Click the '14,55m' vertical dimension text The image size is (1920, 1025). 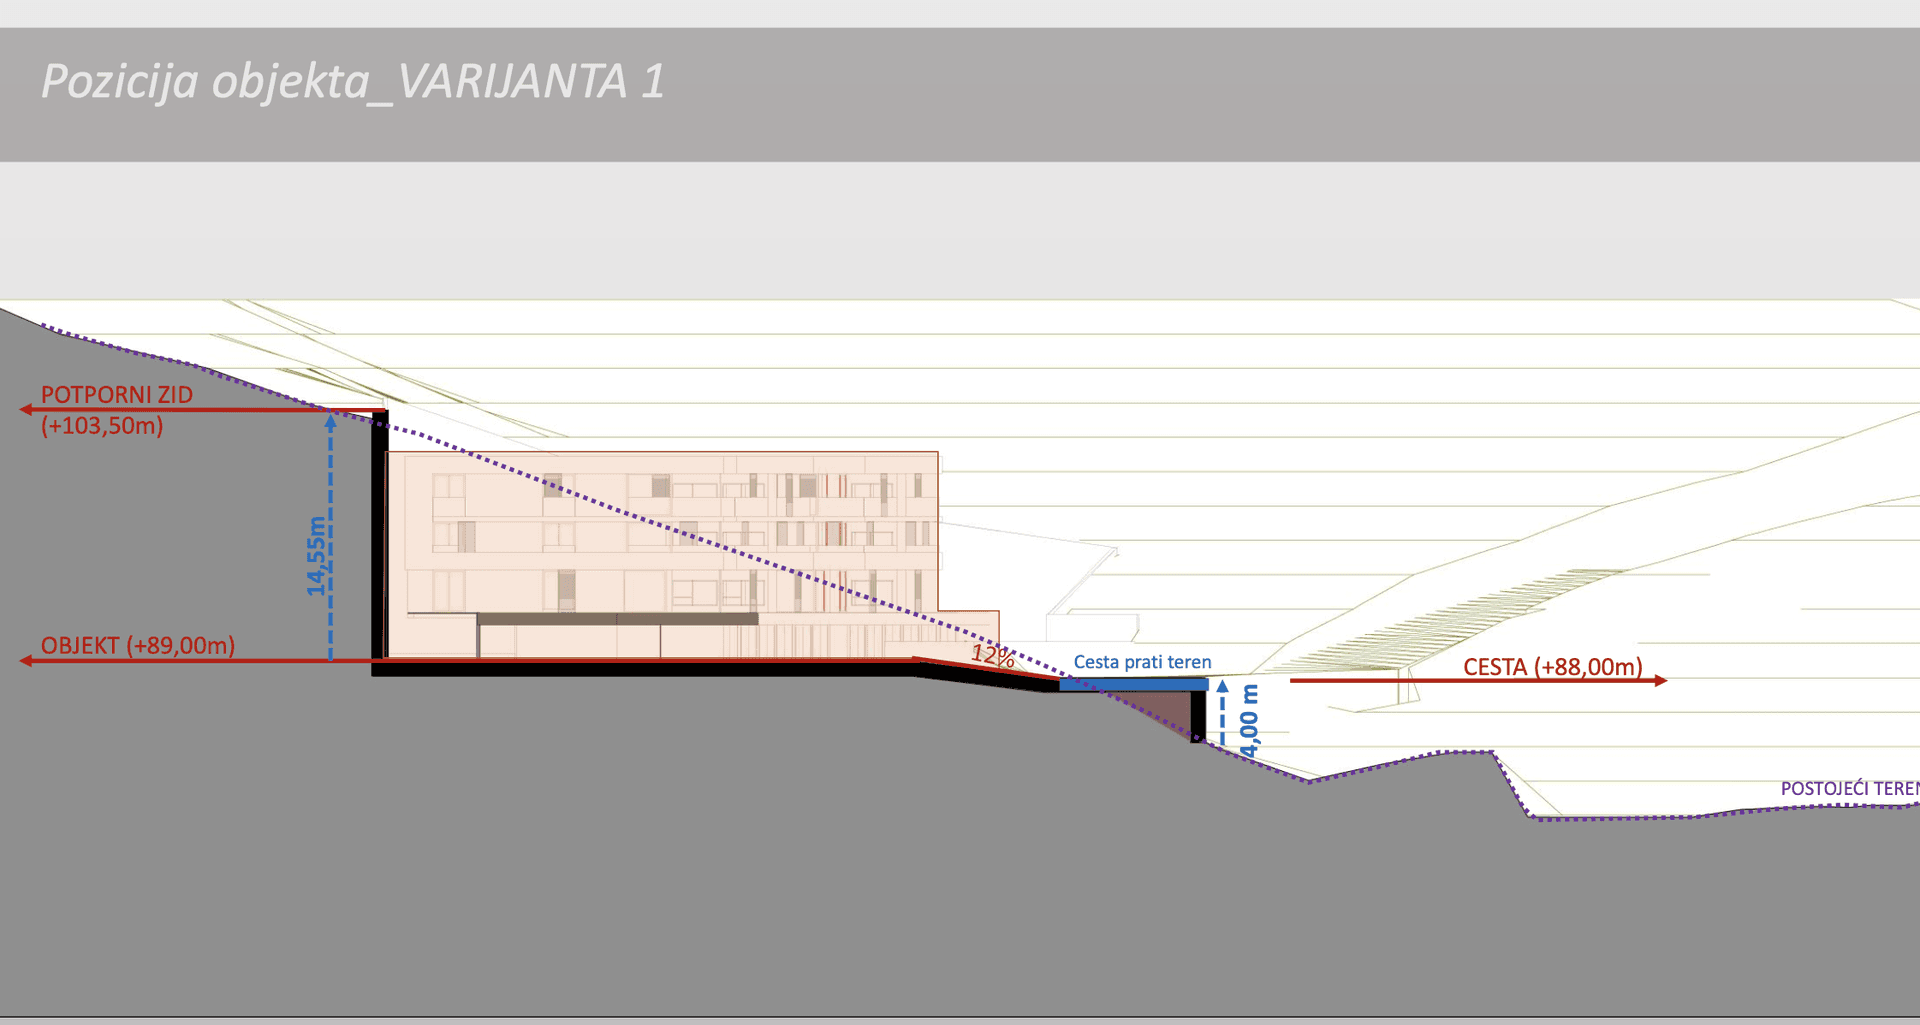[x=316, y=557]
